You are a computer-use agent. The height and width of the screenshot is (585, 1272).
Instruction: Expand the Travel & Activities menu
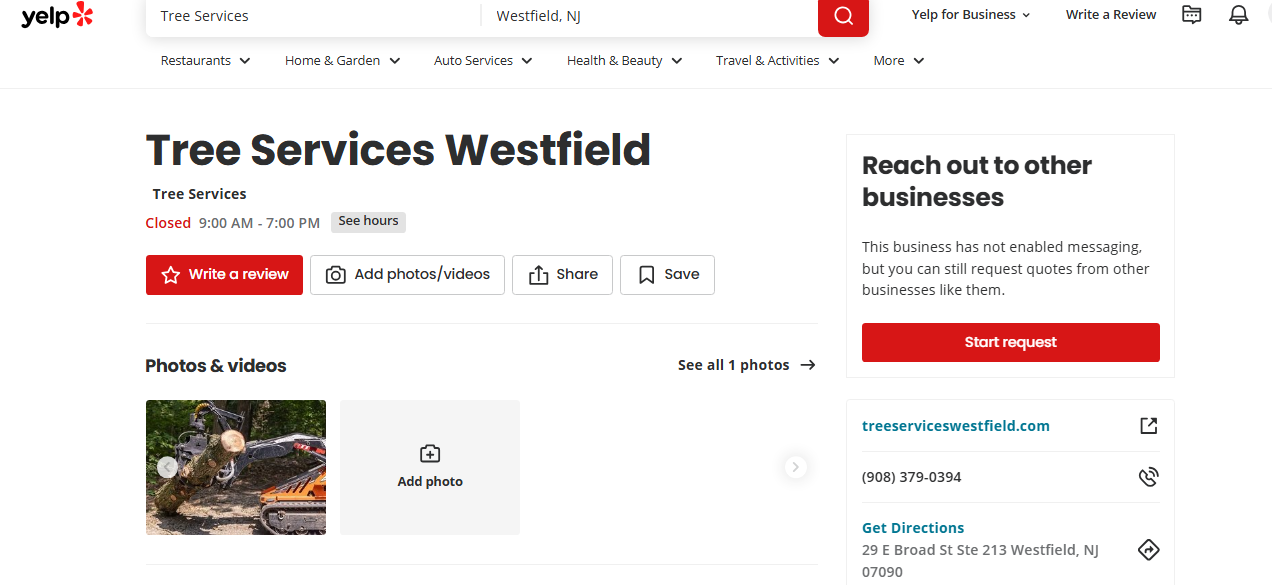click(x=778, y=61)
